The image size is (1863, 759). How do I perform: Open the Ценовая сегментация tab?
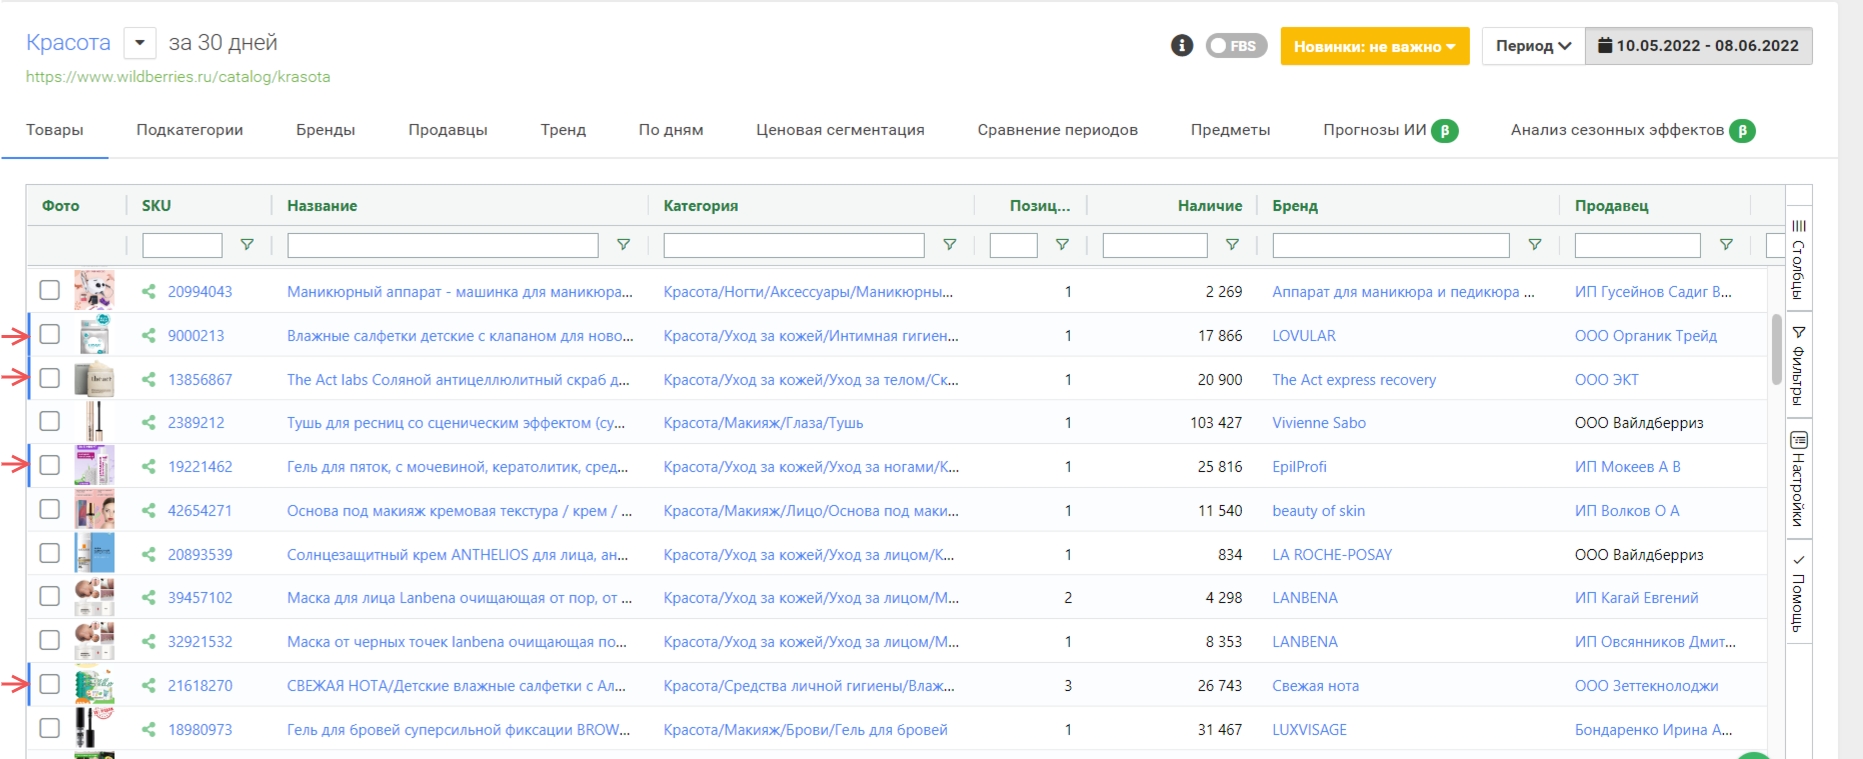839,130
